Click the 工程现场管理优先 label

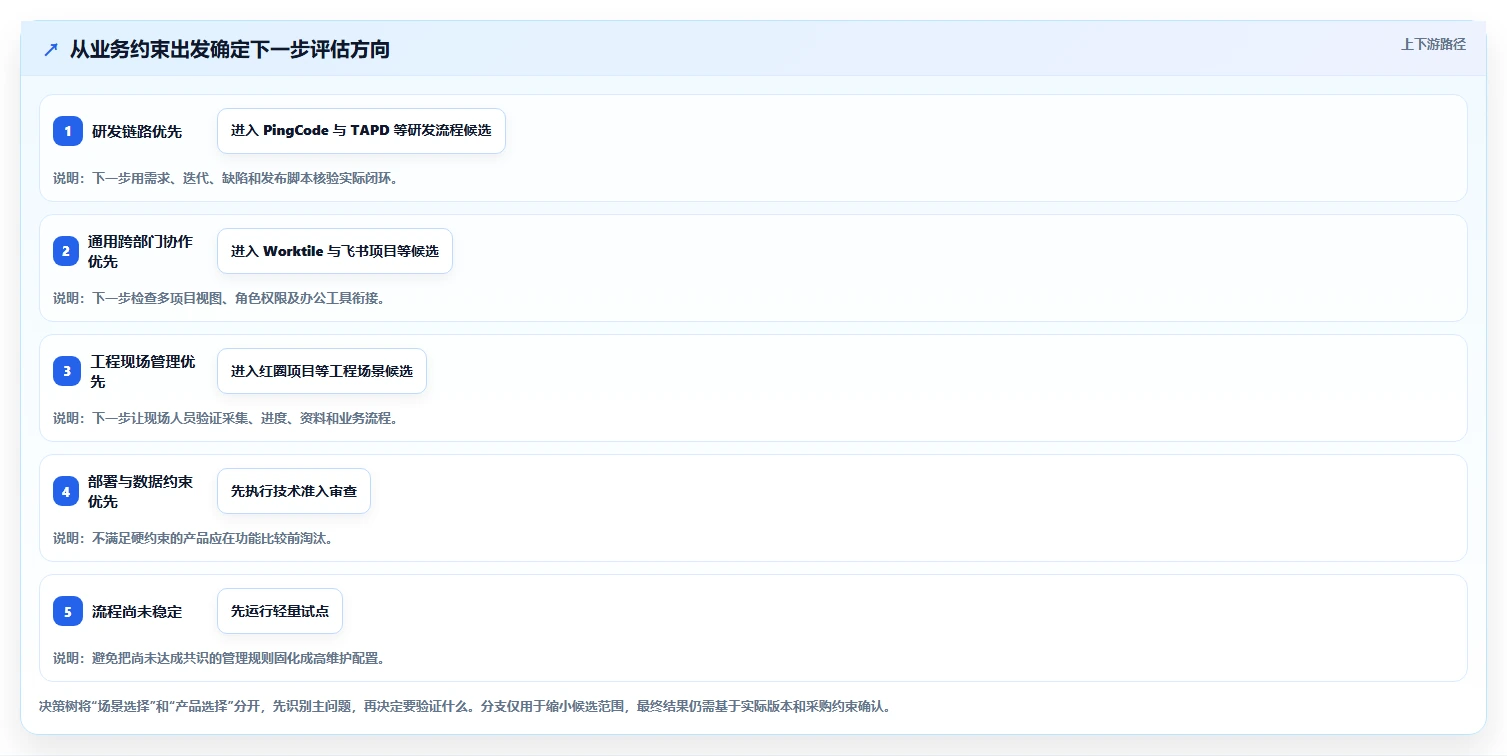tap(143, 371)
